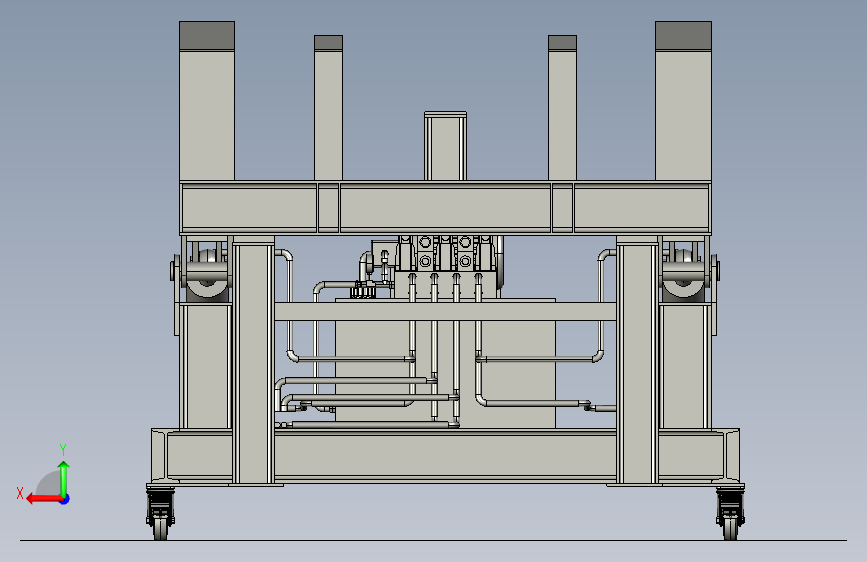867x562 pixels.
Task: Select the tall far-left upright post
Action: (207, 101)
